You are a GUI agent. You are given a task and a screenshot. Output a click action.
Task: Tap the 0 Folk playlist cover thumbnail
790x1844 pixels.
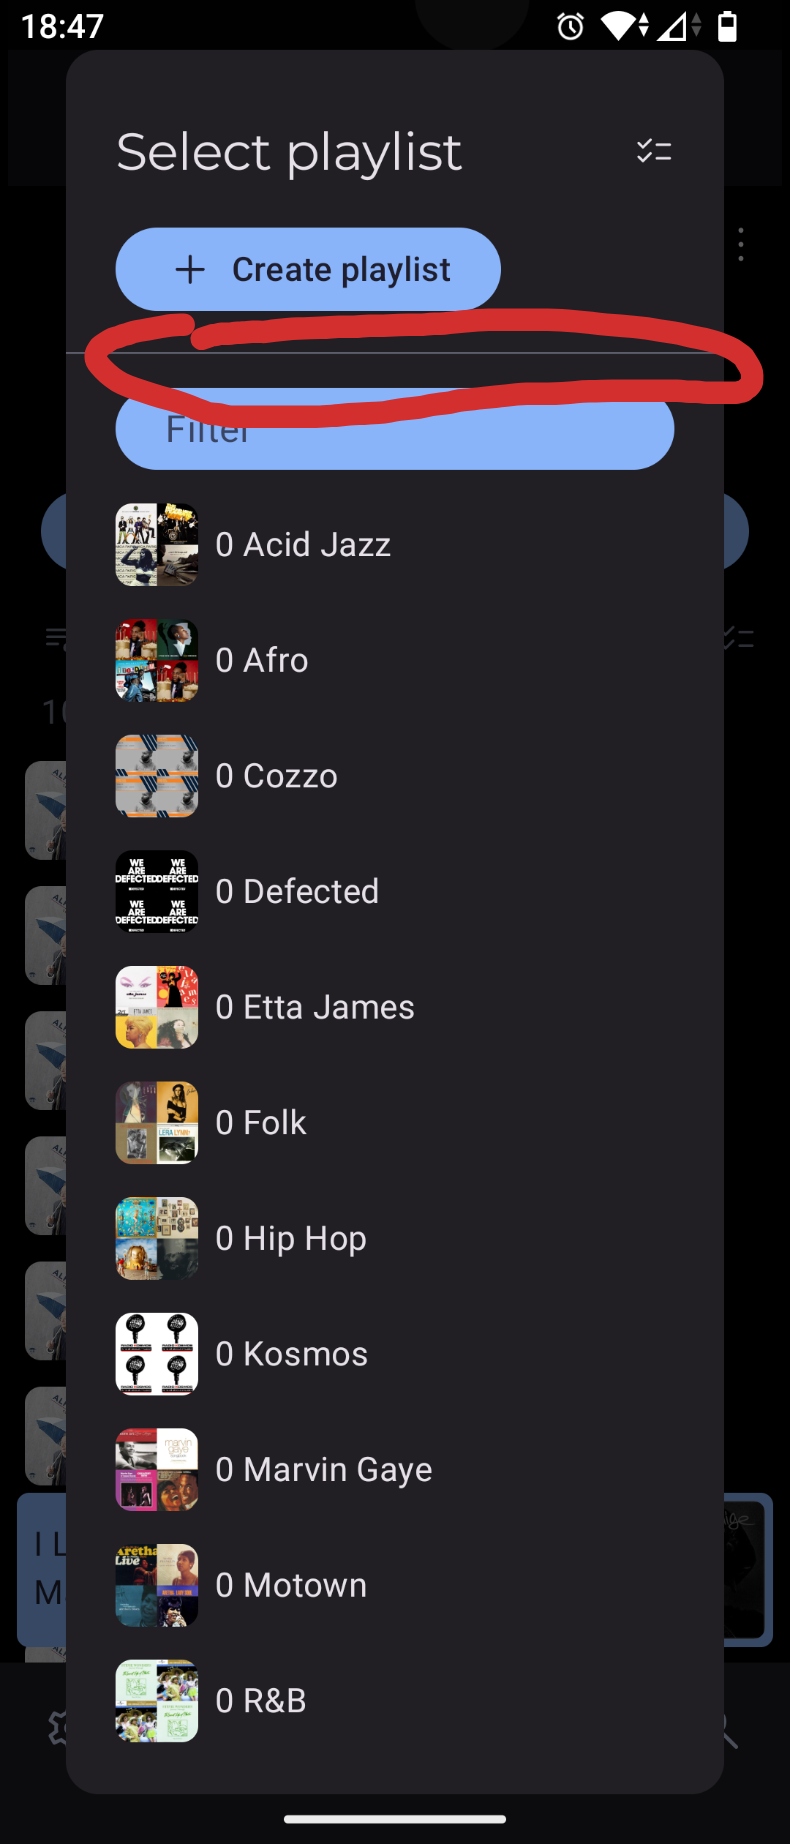coord(157,1123)
